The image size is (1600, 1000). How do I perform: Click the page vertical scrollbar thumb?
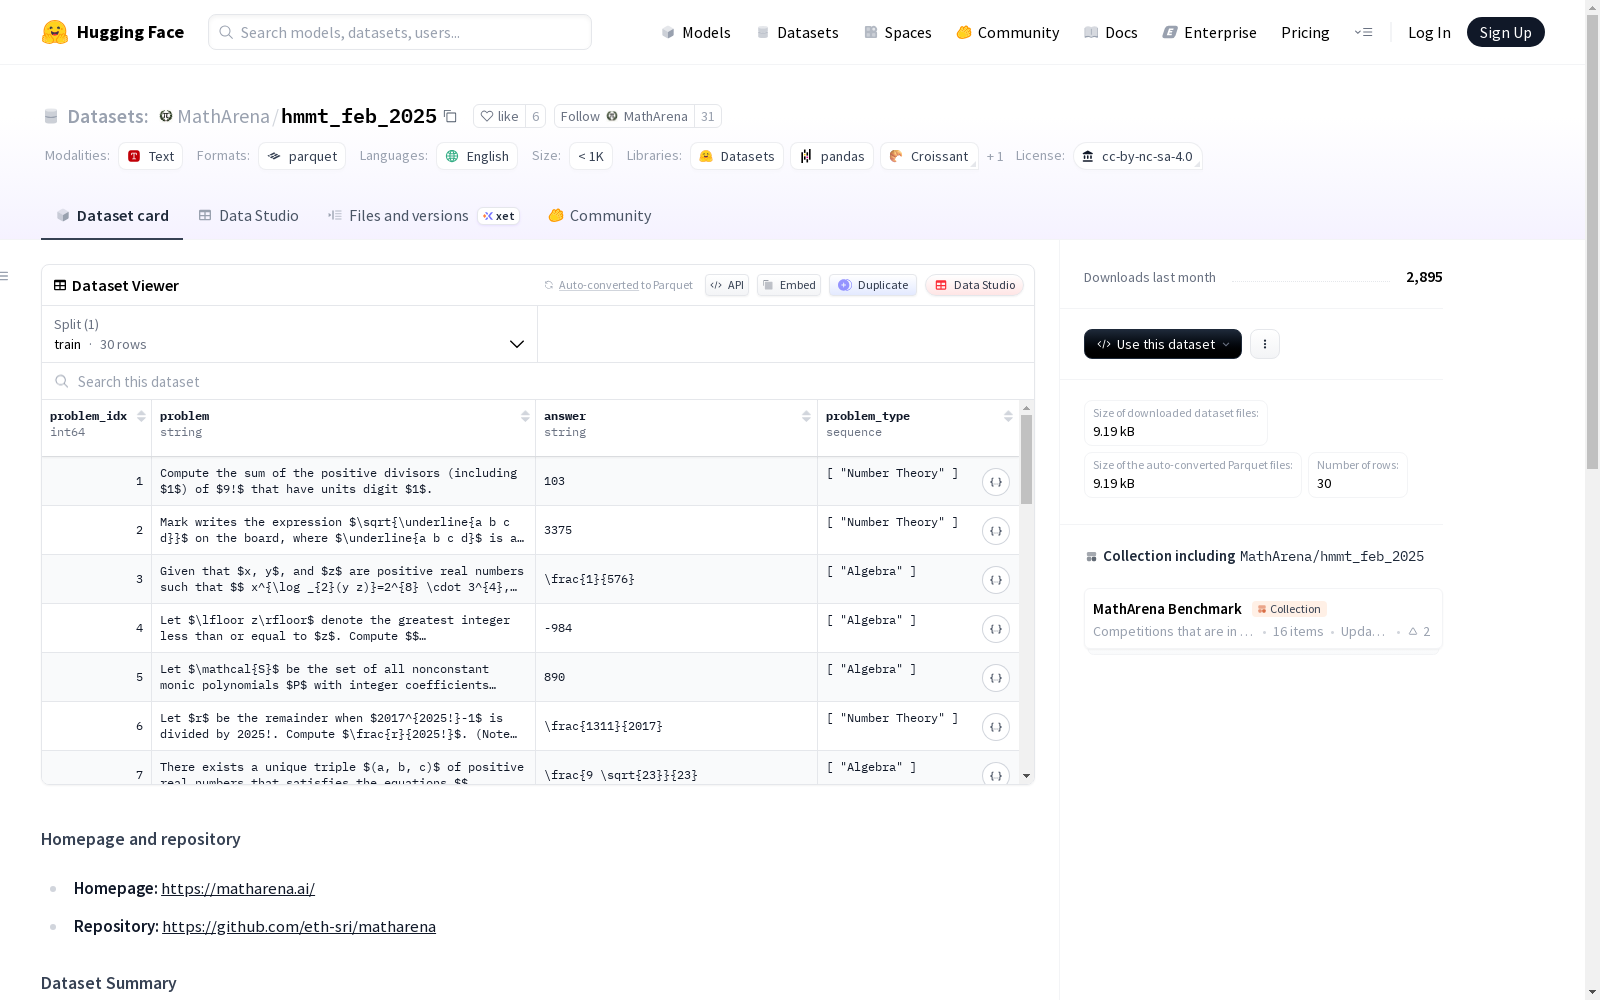point(1592,240)
